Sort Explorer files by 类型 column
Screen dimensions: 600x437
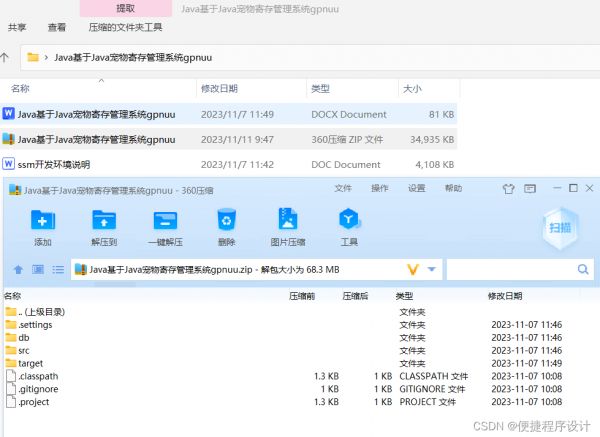click(320, 89)
